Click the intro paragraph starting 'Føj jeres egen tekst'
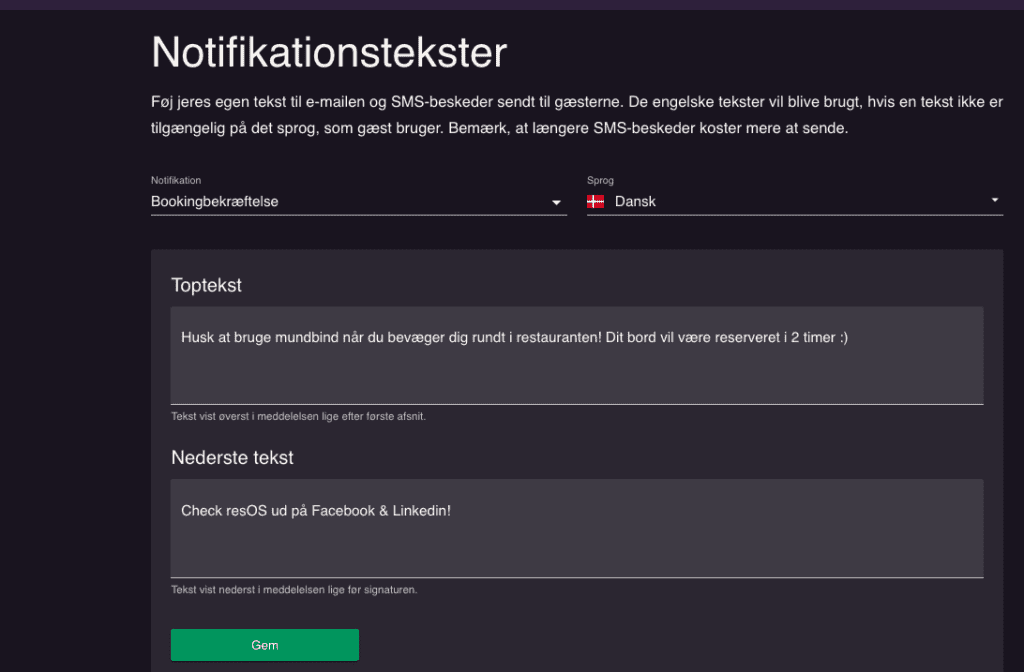Screen dimensions: 1024x672 tap(577, 115)
